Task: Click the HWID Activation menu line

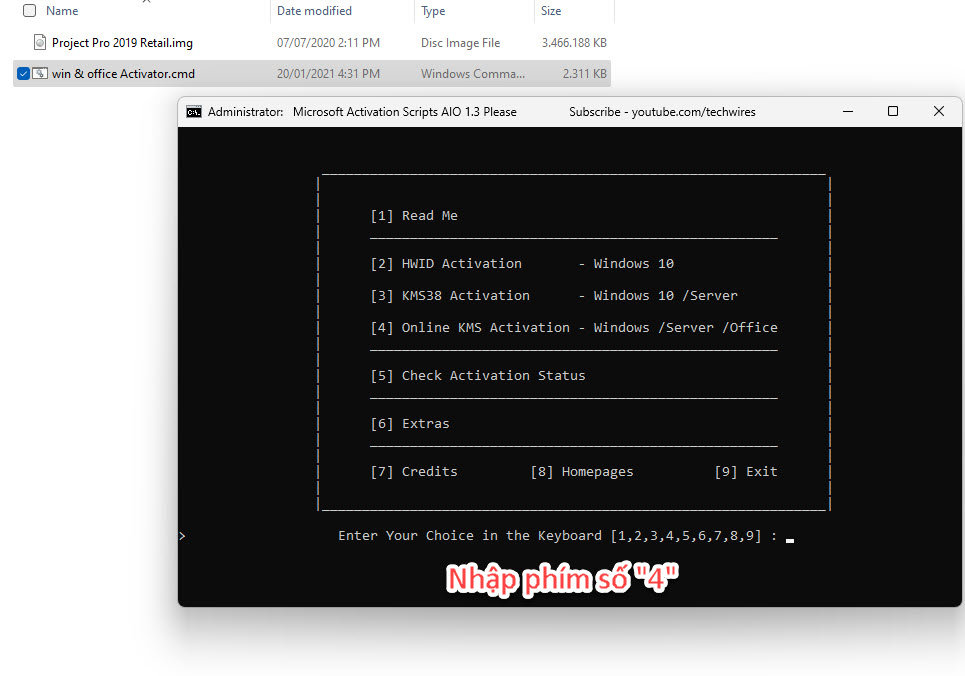Action: 521,263
